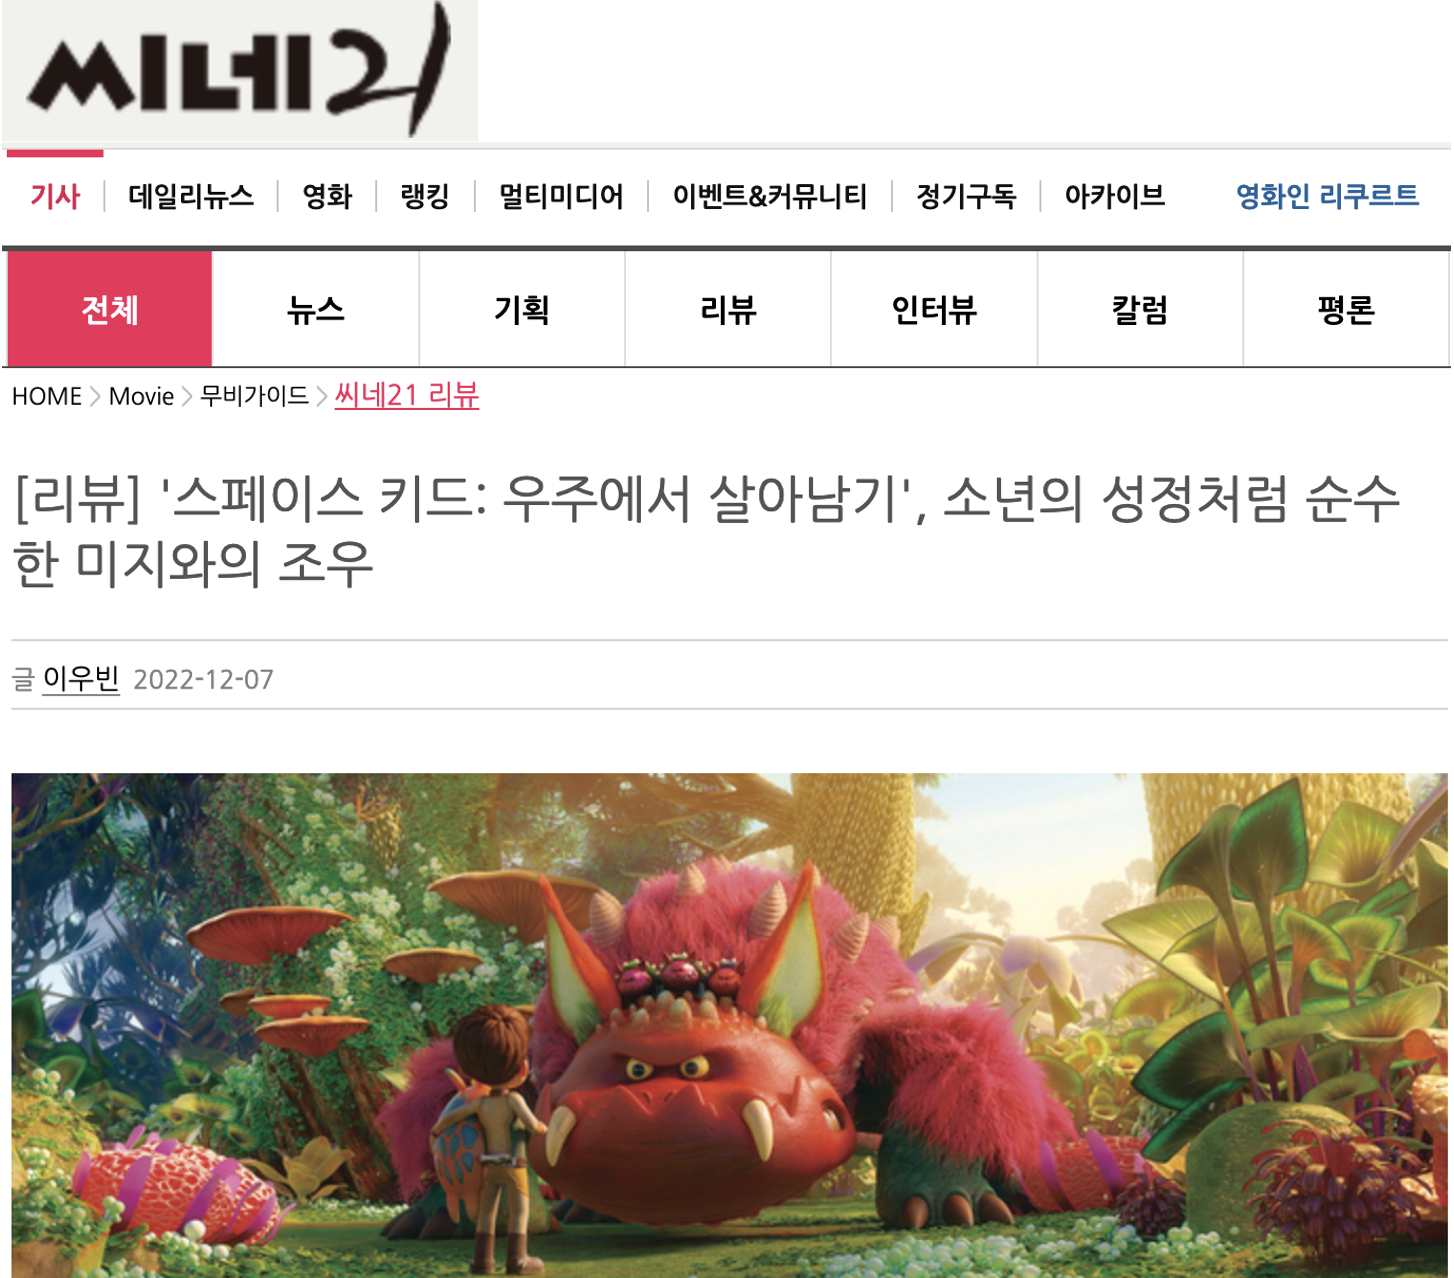Click the 씨네21 리뷰 breadcrumb link
This screenshot has height=1278, width=1454.
[407, 396]
